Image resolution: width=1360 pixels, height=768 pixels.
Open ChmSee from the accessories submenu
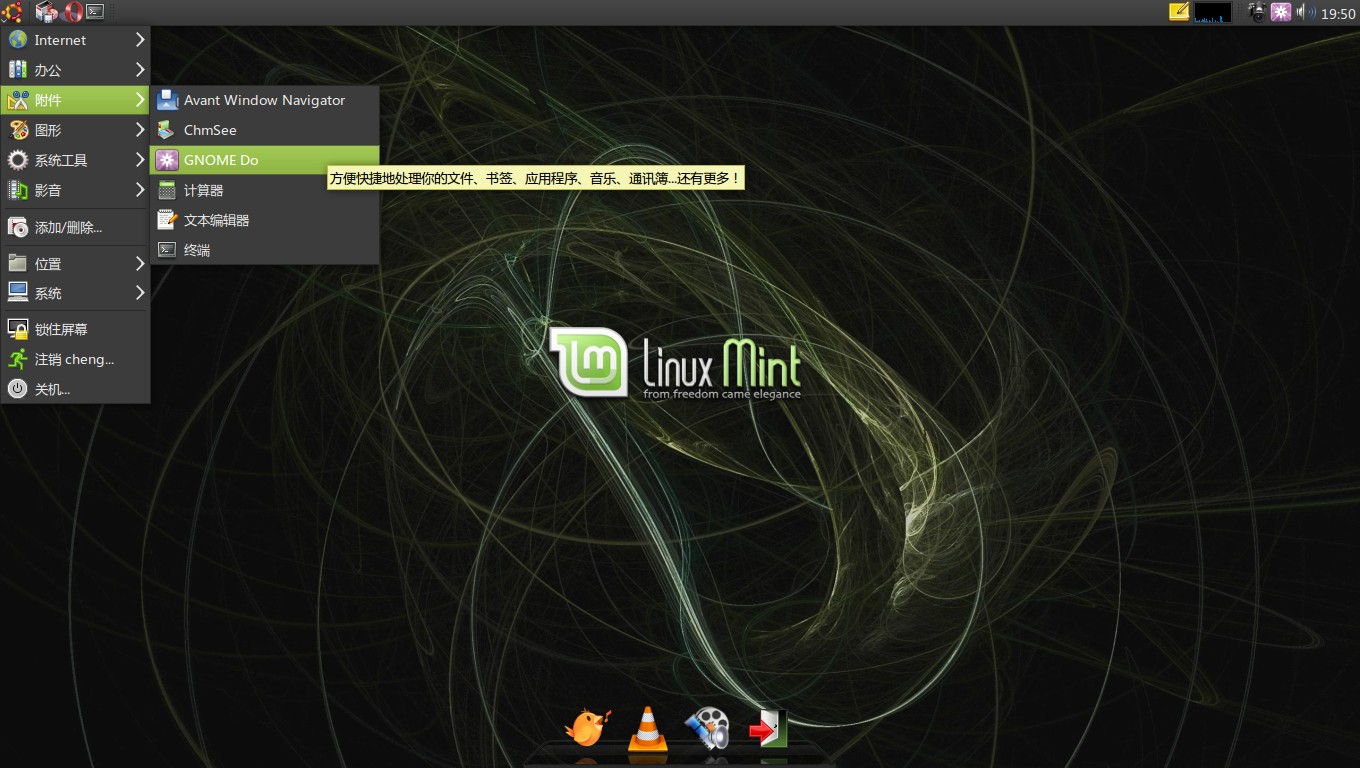[265, 130]
